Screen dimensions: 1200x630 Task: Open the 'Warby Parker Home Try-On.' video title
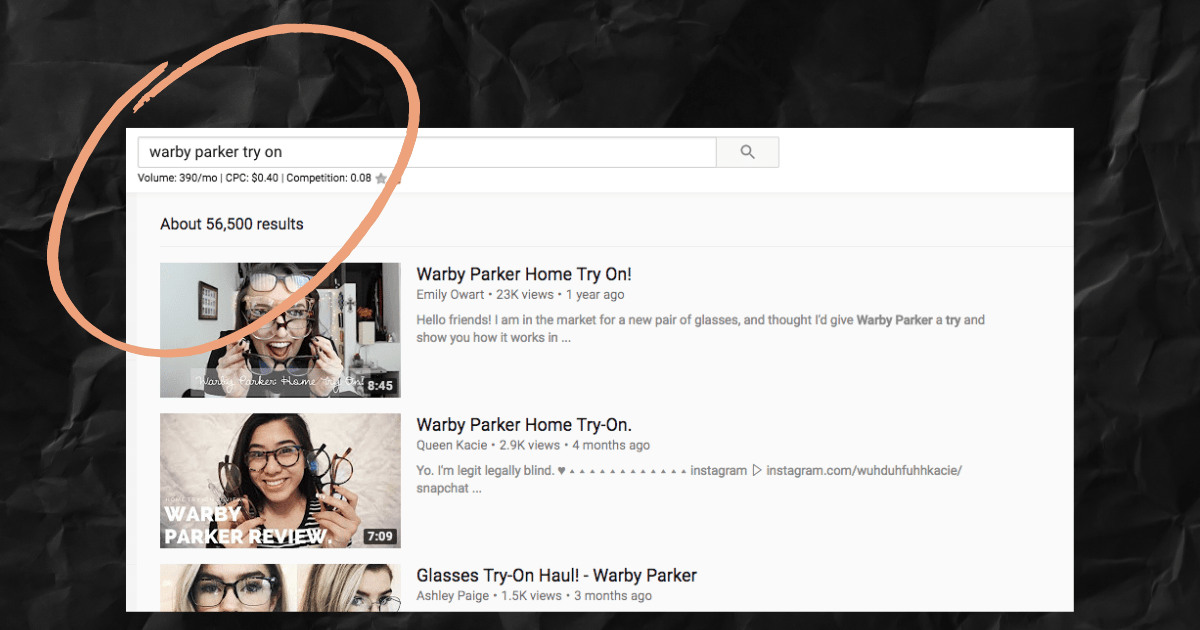pyautogui.click(x=524, y=424)
